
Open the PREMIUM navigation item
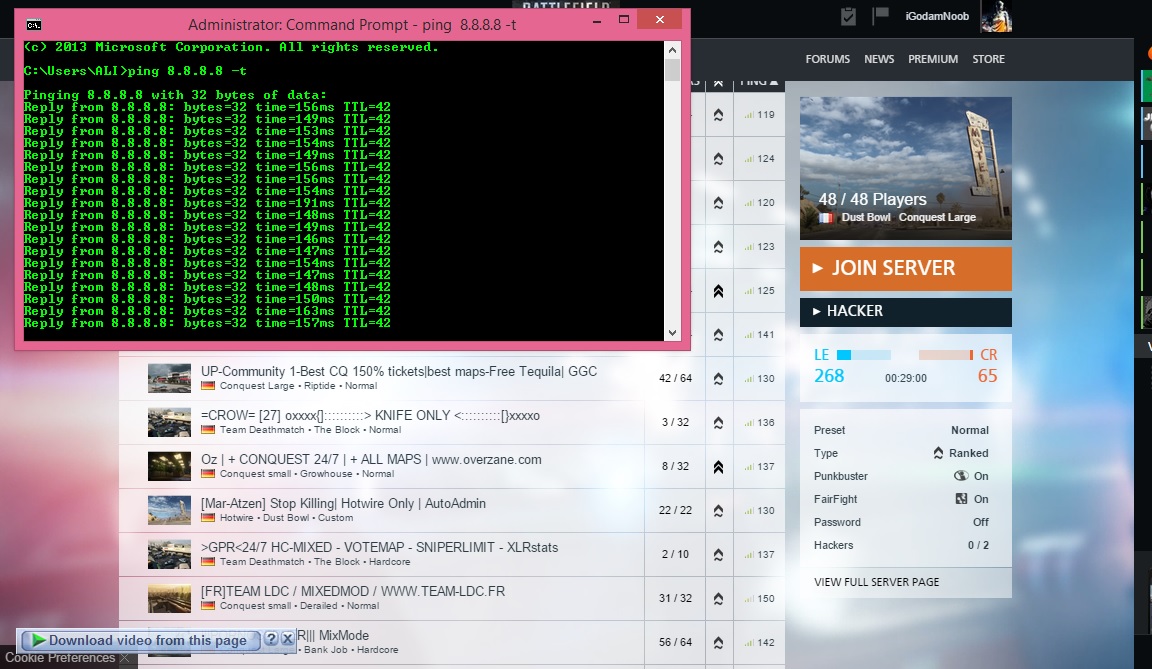point(932,59)
